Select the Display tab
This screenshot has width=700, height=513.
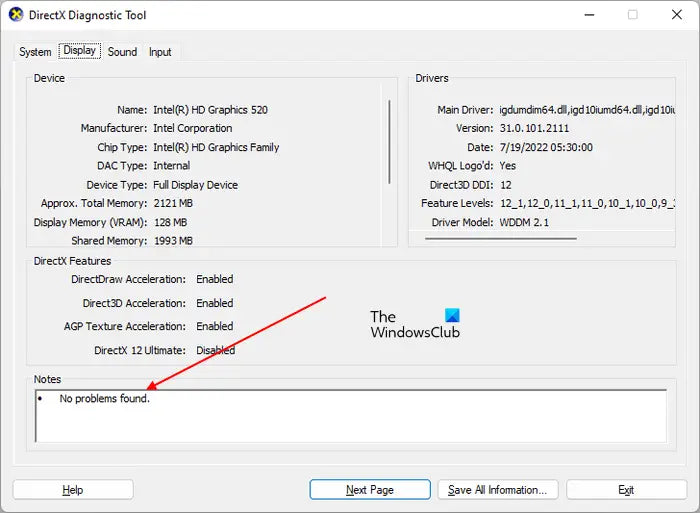(79, 51)
